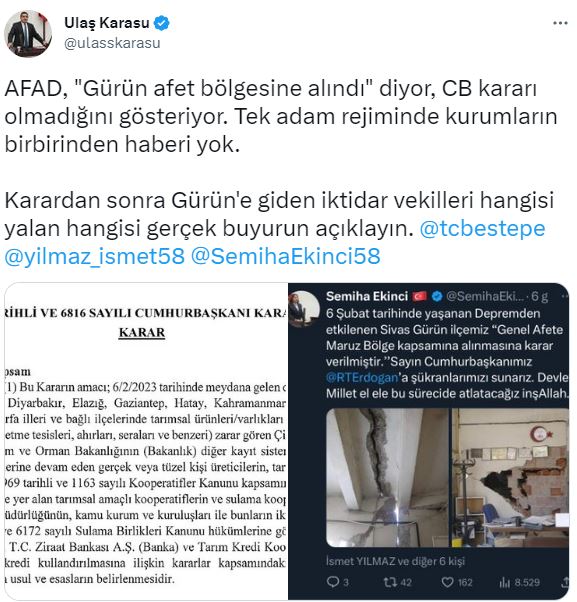Click the share icon in embedded tweet
The width and height of the screenshot is (577, 602).
pos(565,582)
